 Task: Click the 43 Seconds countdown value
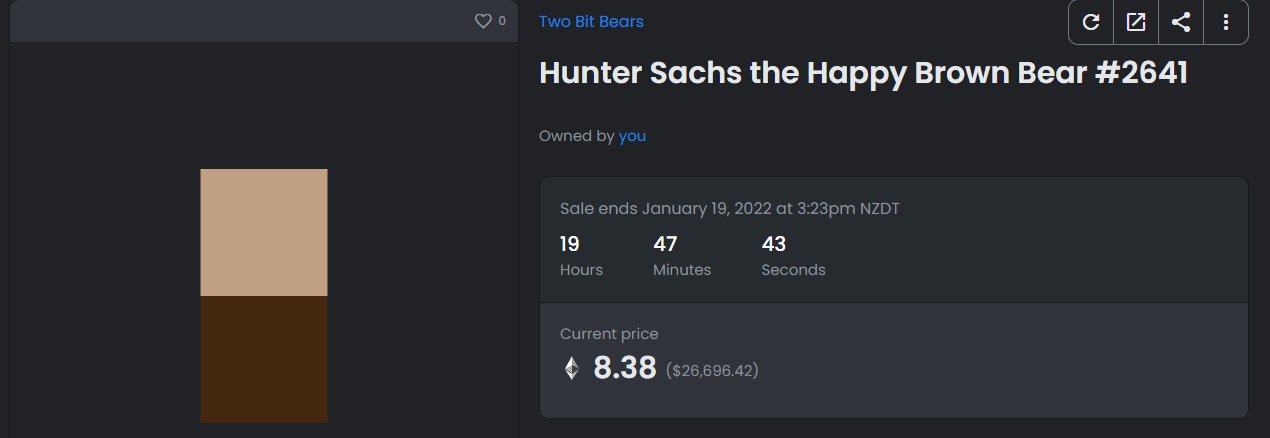coord(773,244)
